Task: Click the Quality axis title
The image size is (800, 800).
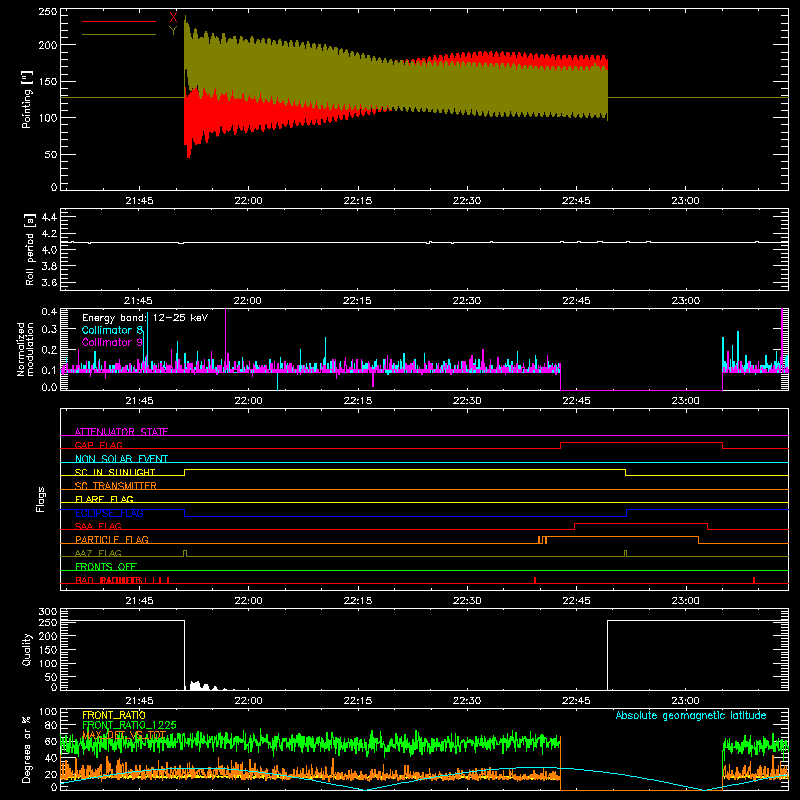Action: [27, 649]
